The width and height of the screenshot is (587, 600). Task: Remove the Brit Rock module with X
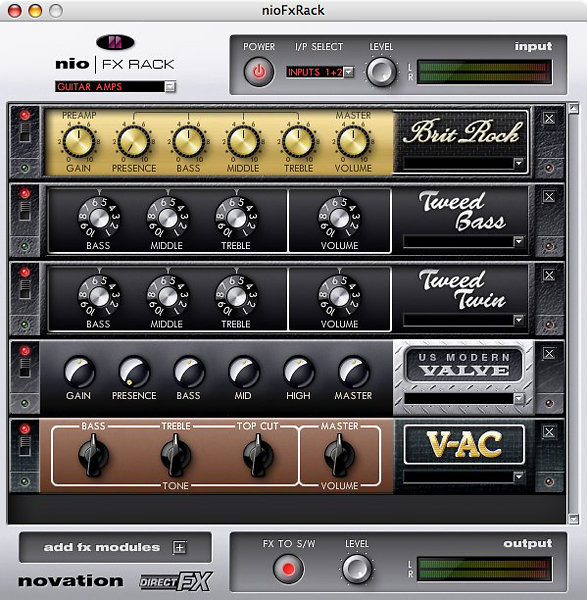[549, 118]
